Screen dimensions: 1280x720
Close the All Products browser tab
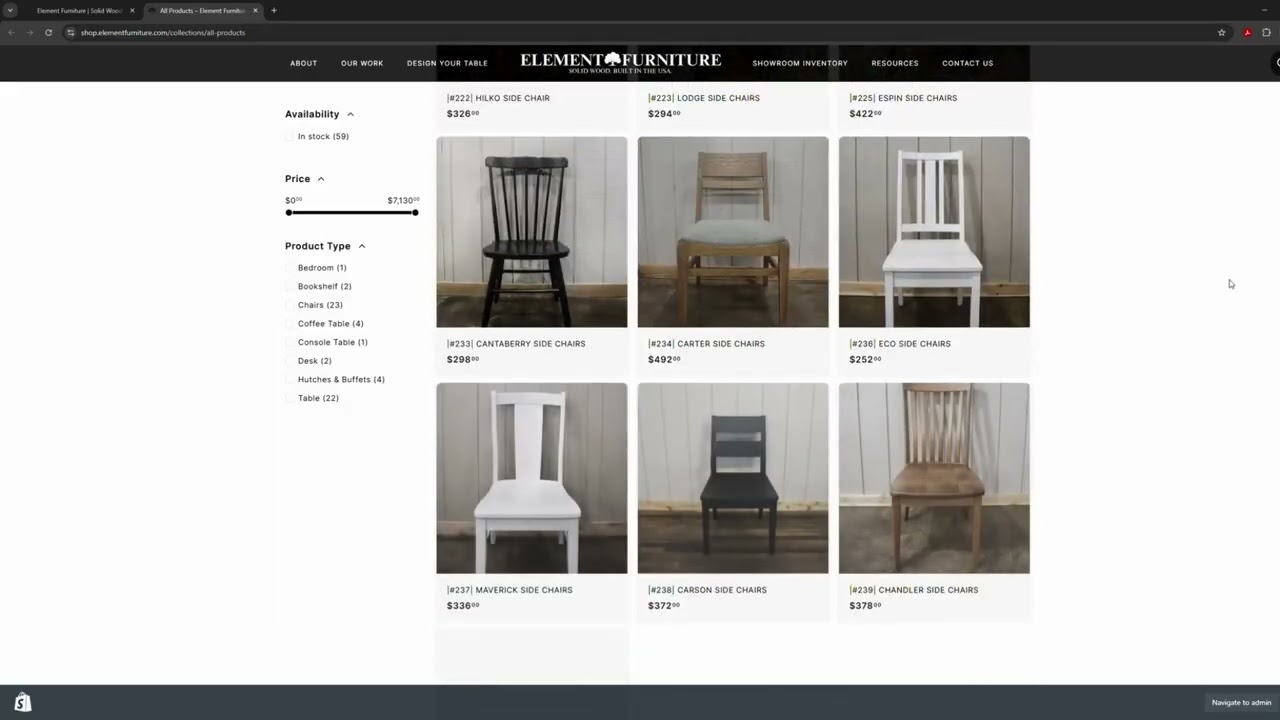click(255, 10)
